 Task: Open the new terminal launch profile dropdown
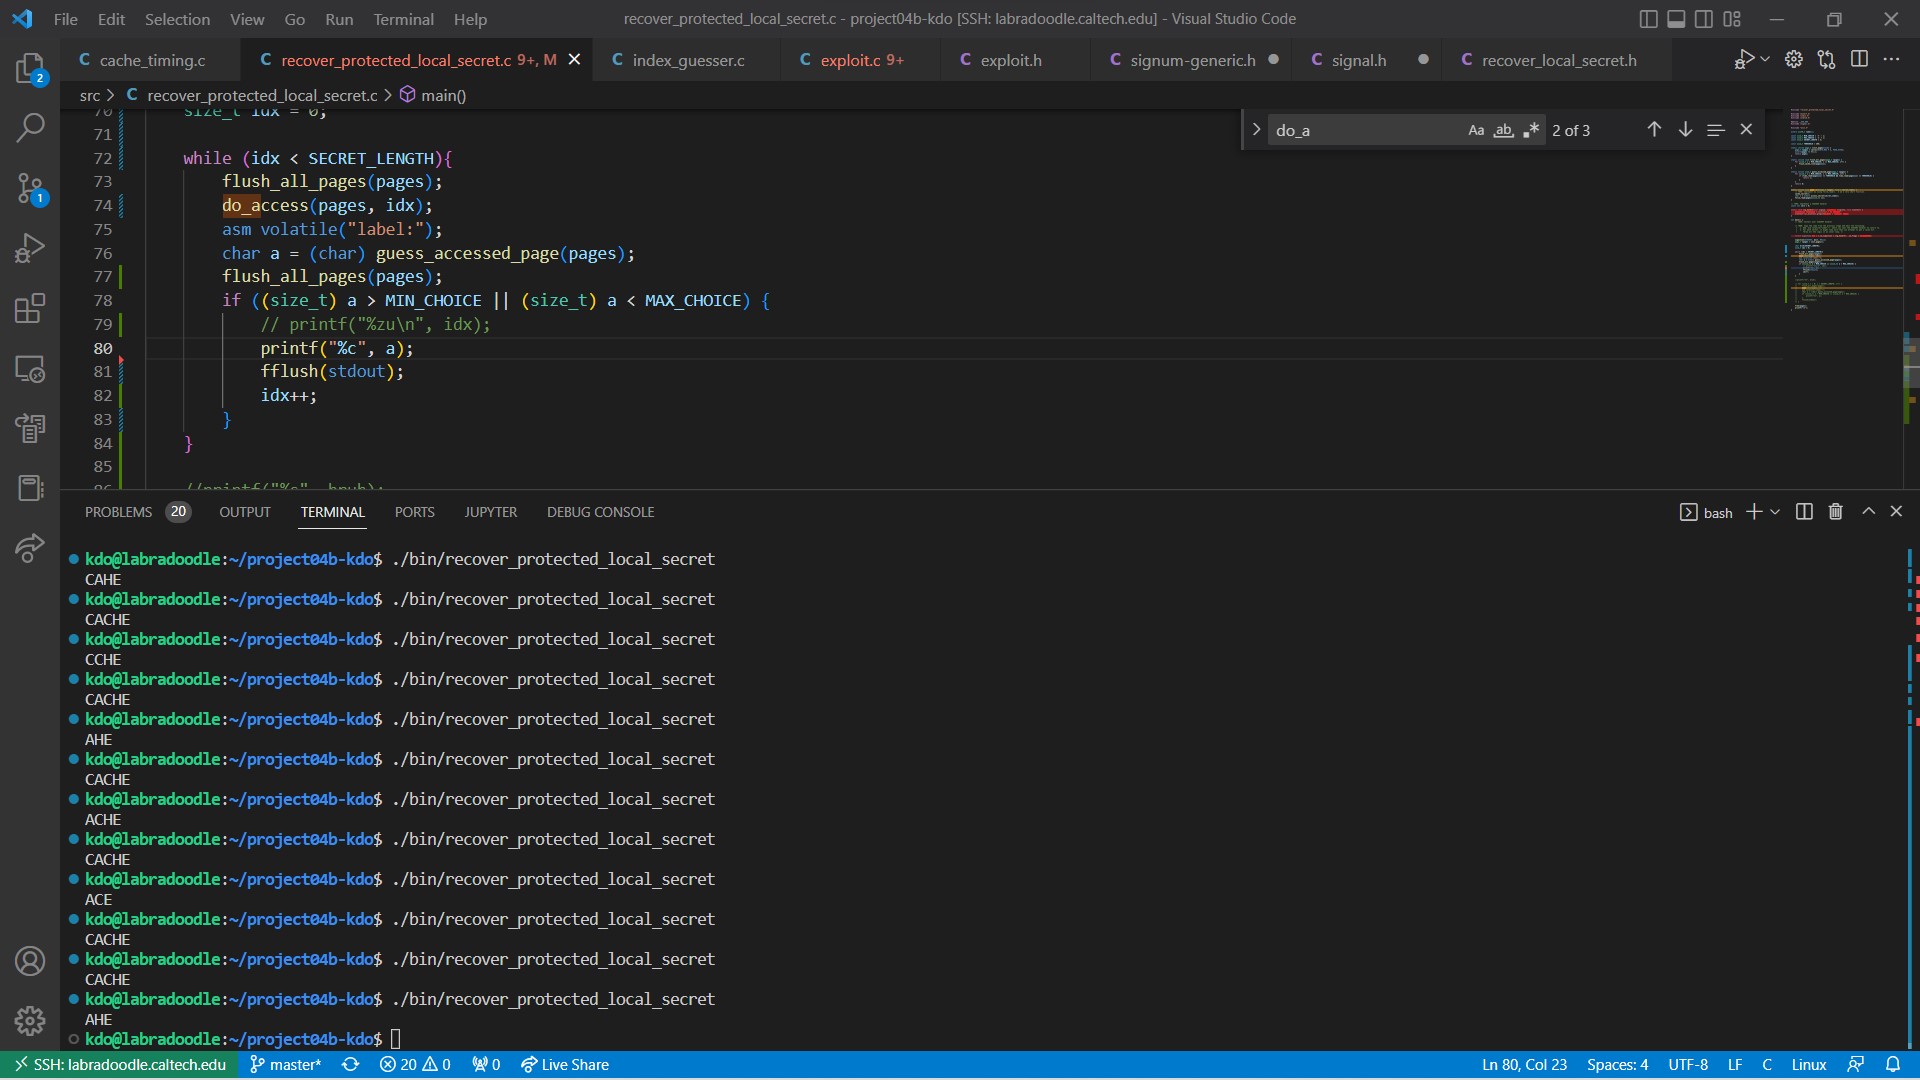coord(1775,512)
